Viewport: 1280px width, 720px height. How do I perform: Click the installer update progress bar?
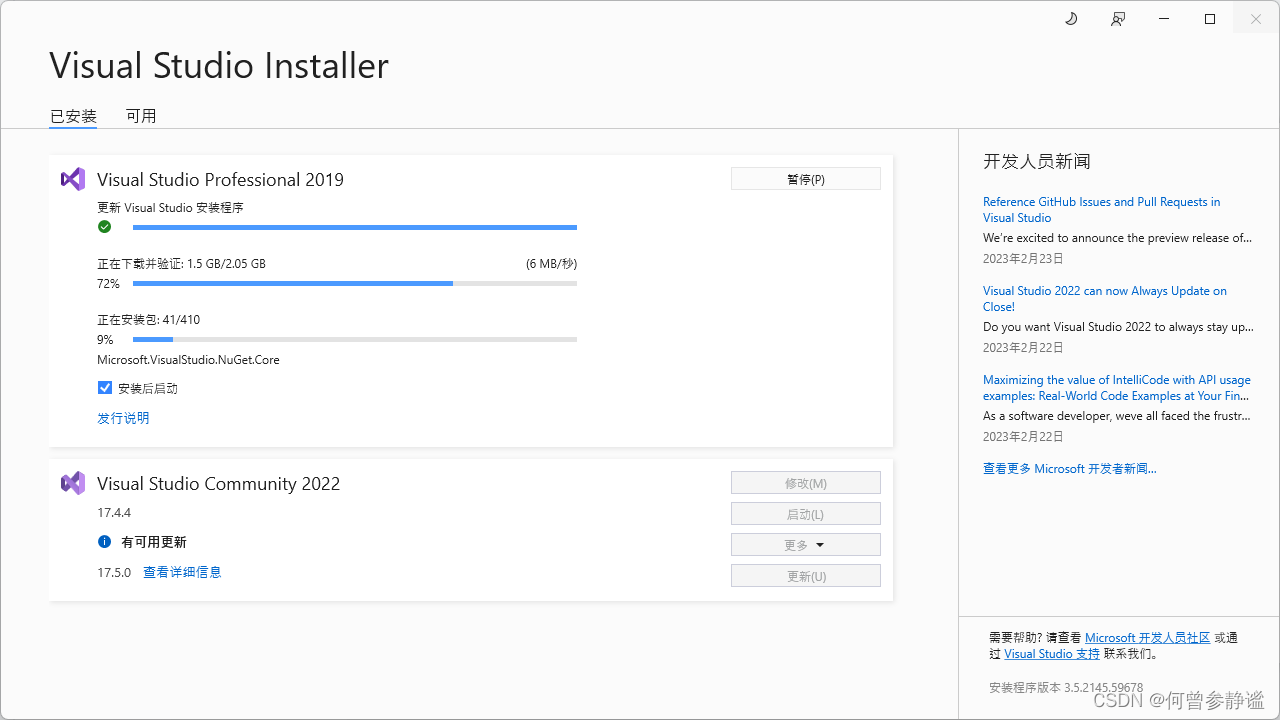355,228
